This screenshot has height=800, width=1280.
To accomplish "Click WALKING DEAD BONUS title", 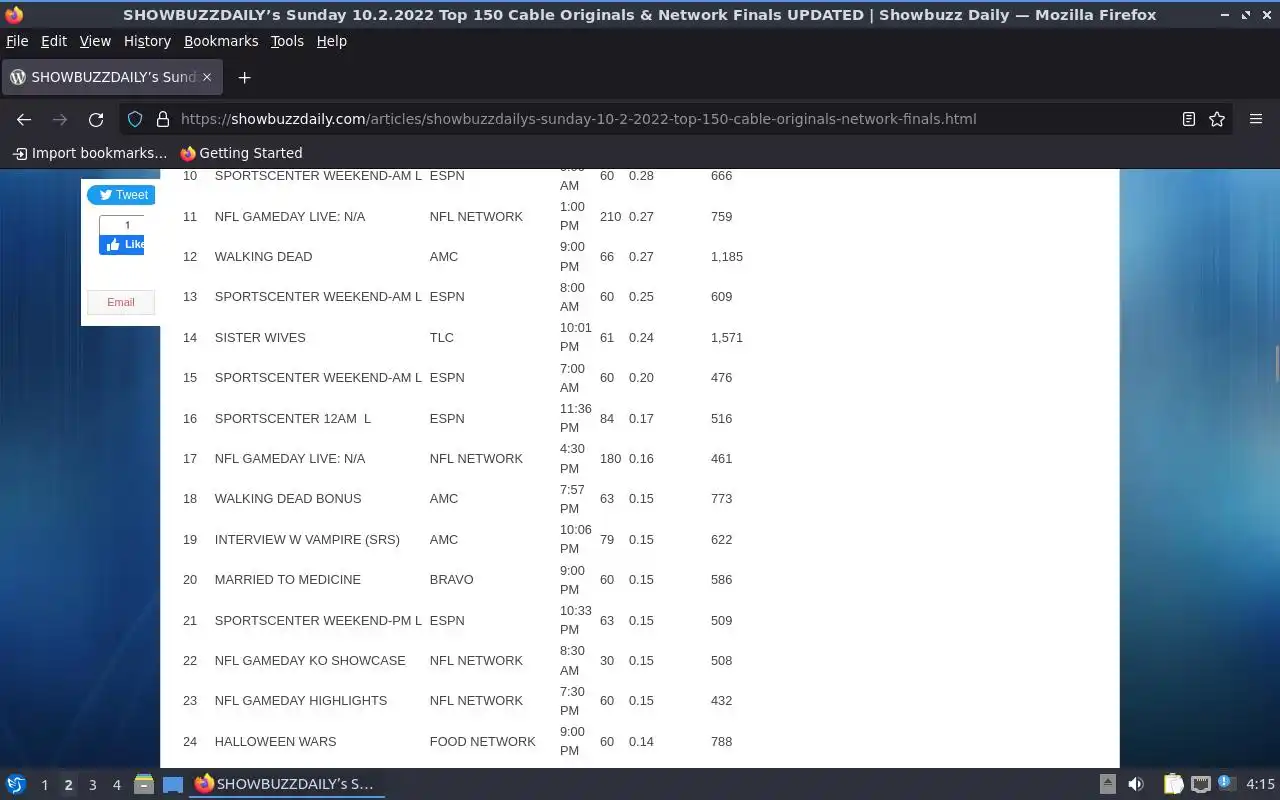I will pos(288,499).
